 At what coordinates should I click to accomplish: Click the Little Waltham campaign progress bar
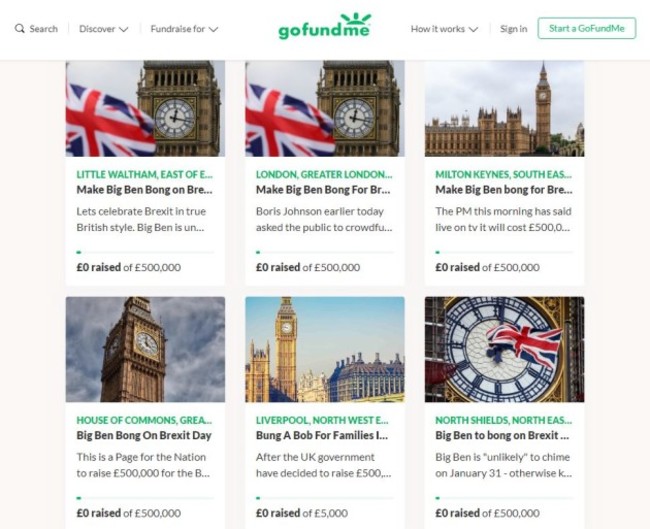[146, 252]
